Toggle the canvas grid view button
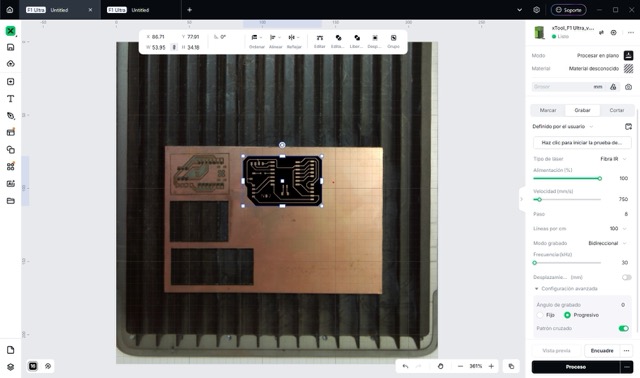This screenshot has width=640, height=378. click(33, 366)
